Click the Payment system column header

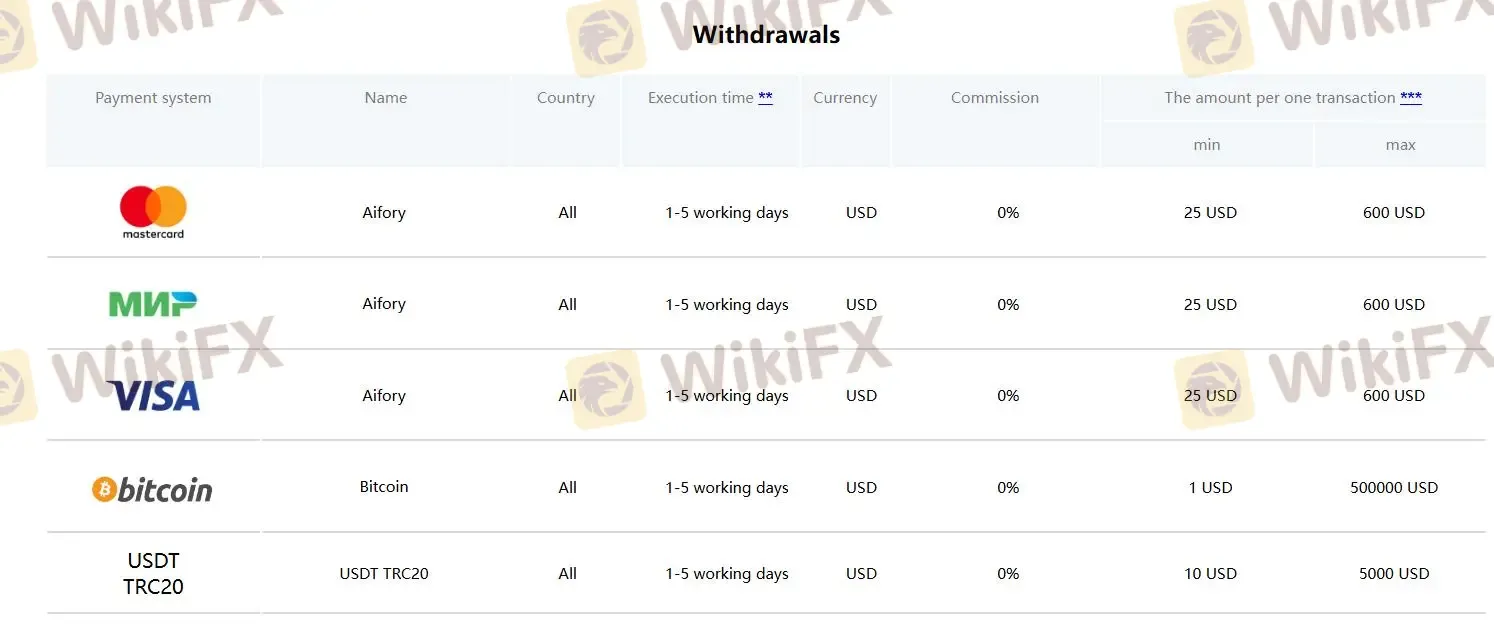pyautogui.click(x=153, y=98)
